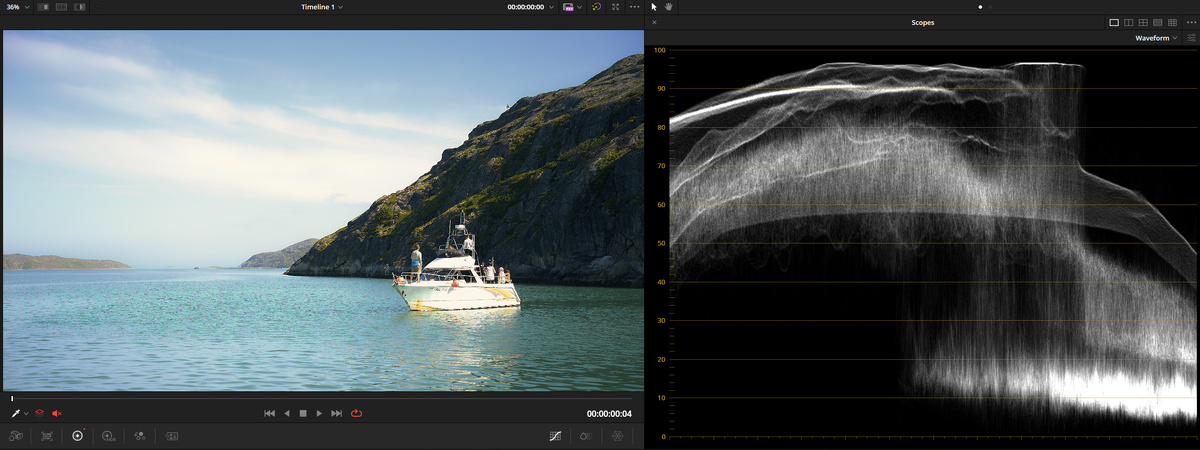1200x450 pixels.
Task: Play the clip in reverse
Action: tap(287, 413)
